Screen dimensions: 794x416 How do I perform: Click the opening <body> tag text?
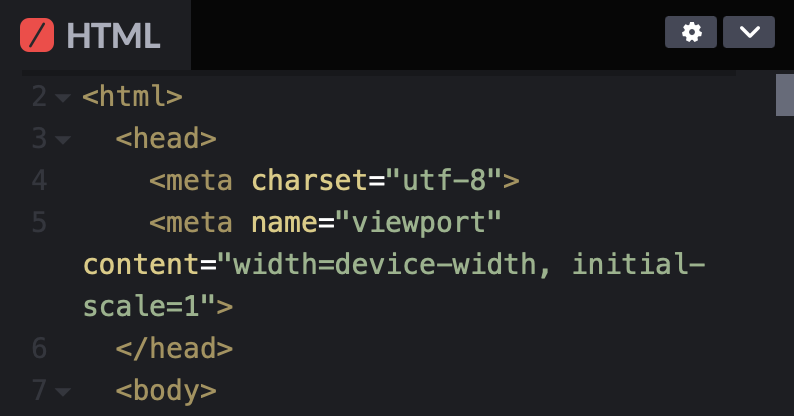tap(166, 391)
